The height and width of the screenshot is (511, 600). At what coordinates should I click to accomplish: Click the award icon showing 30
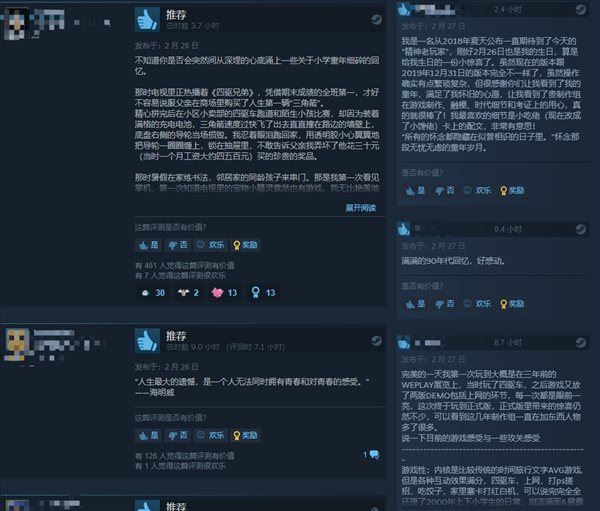coord(153,293)
